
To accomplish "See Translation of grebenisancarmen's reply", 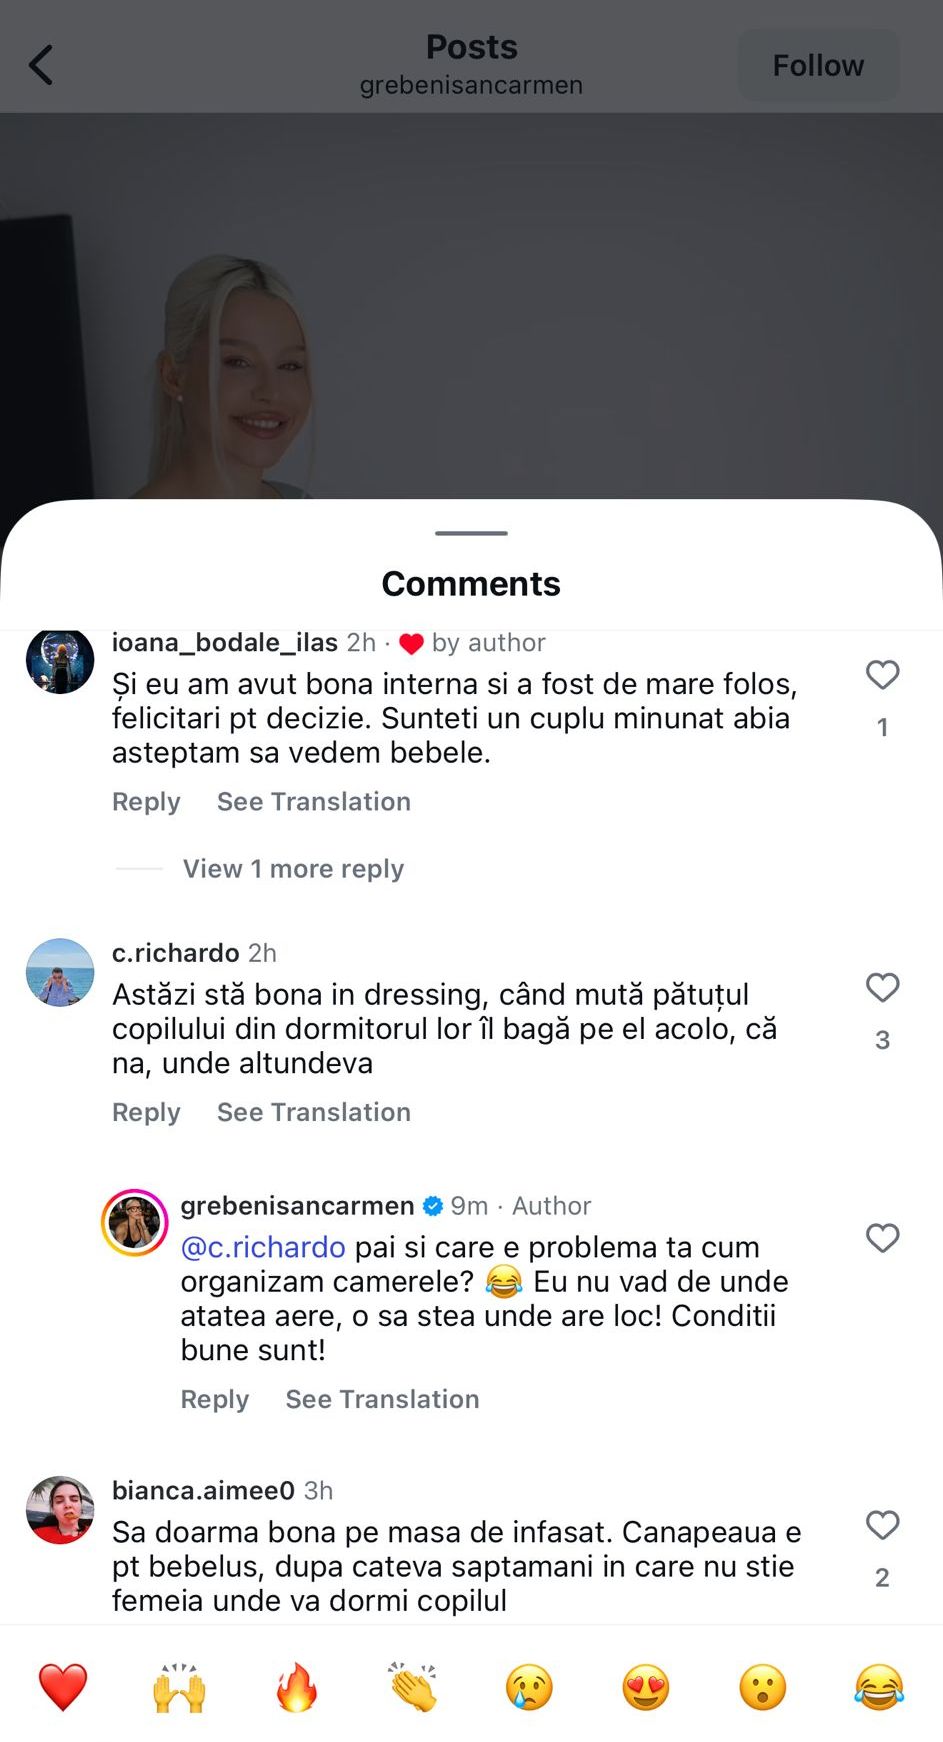I will pos(382,1399).
